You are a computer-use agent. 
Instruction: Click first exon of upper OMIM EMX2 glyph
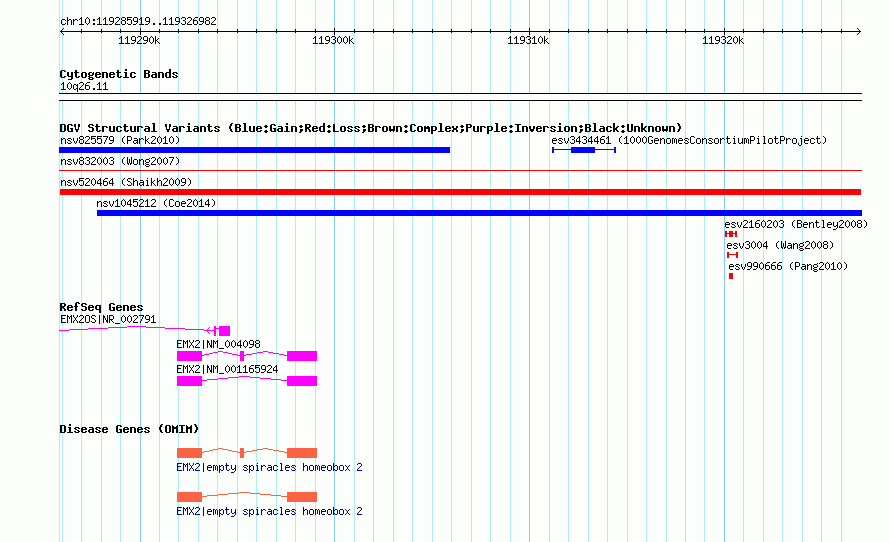click(189, 453)
